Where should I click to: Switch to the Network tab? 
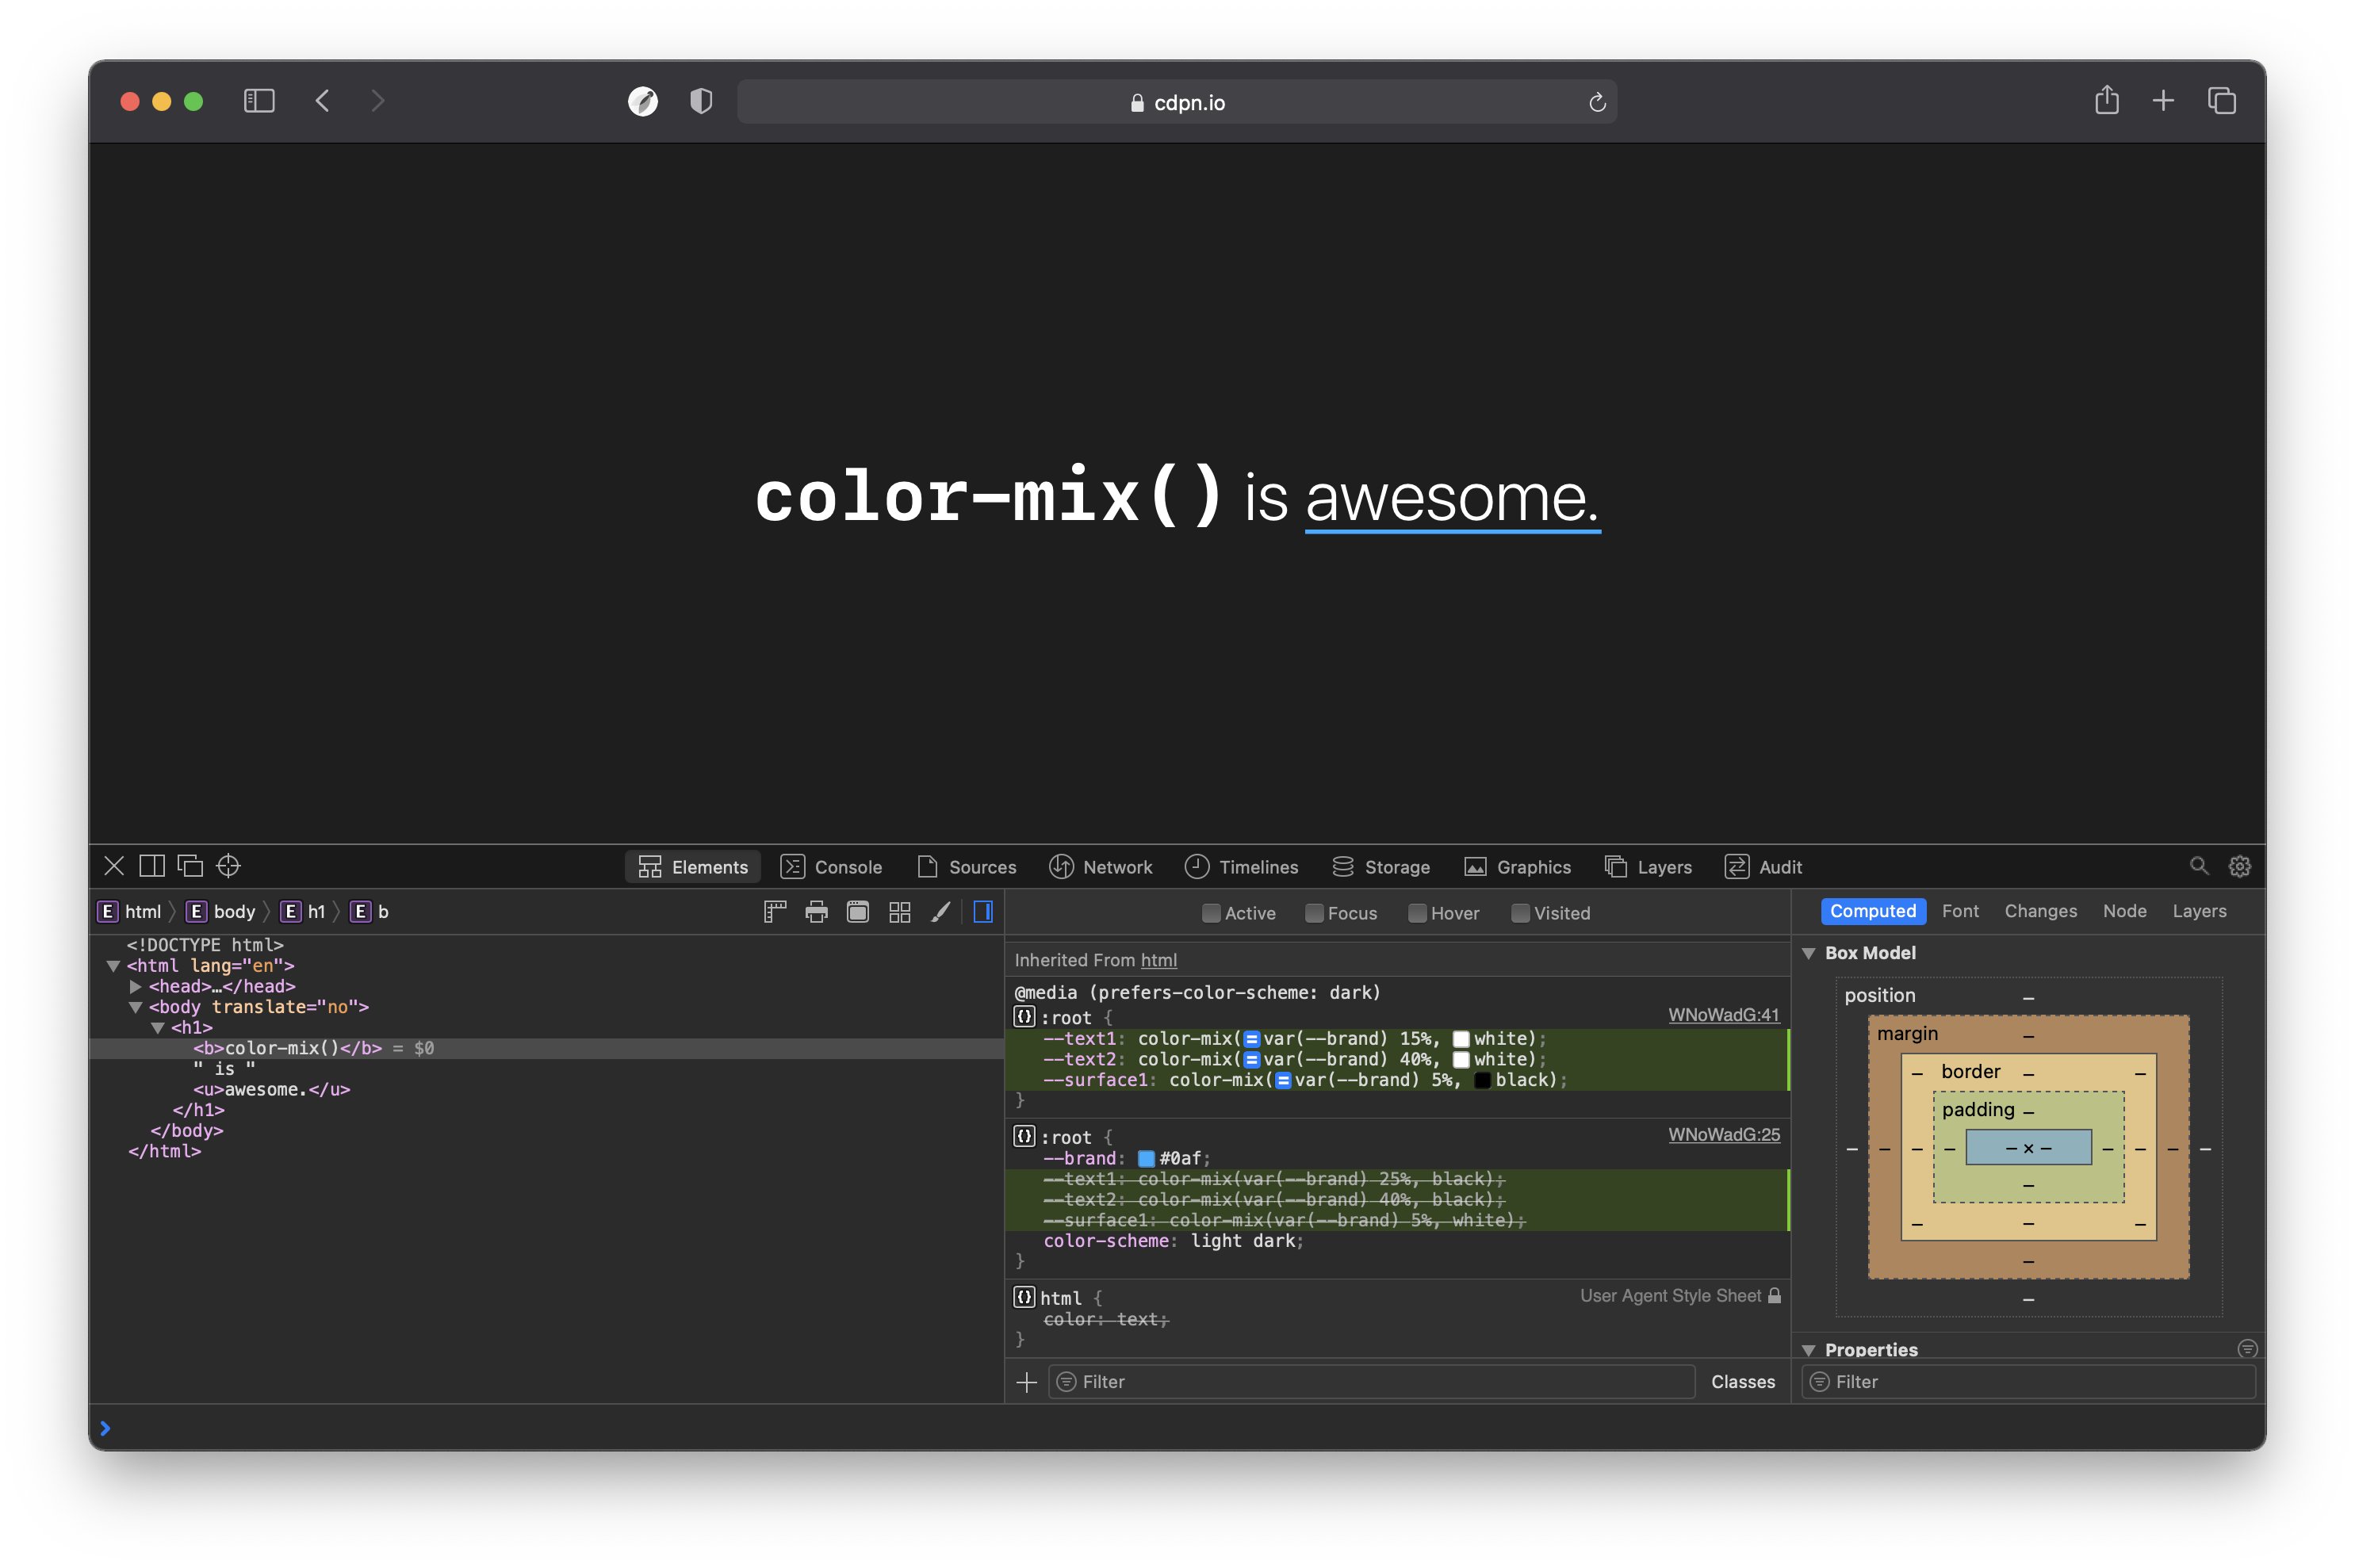coord(1101,867)
